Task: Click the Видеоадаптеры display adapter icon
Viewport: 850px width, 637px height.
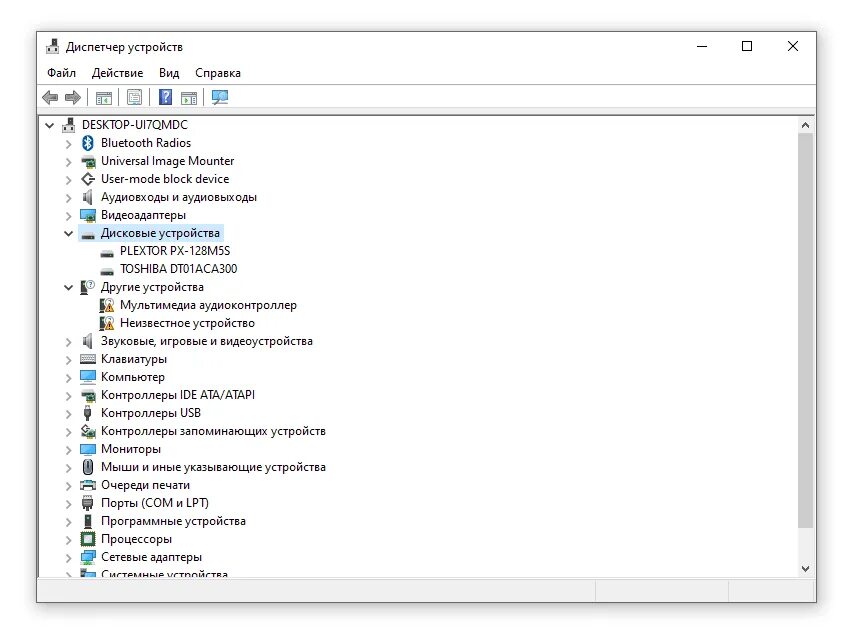Action: point(88,215)
